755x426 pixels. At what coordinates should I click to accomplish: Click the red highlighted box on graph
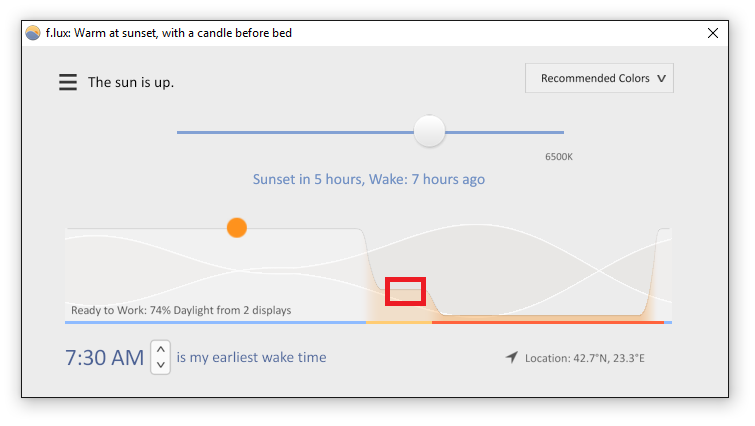pos(405,291)
